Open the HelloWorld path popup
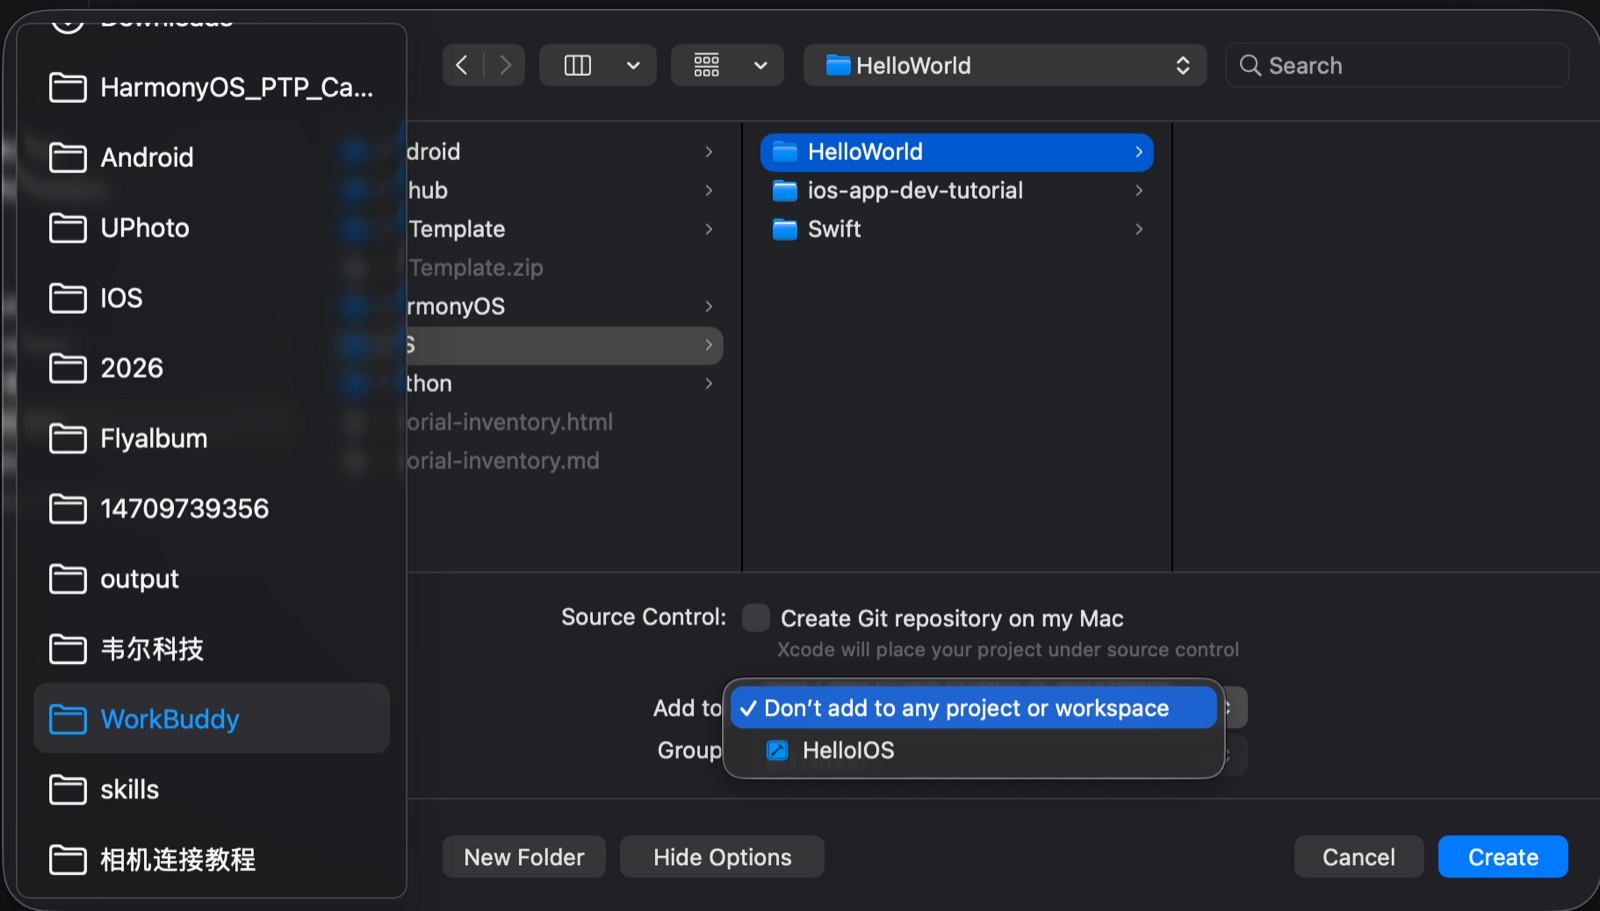Screen dimensions: 1600x911 [x=1005, y=66]
